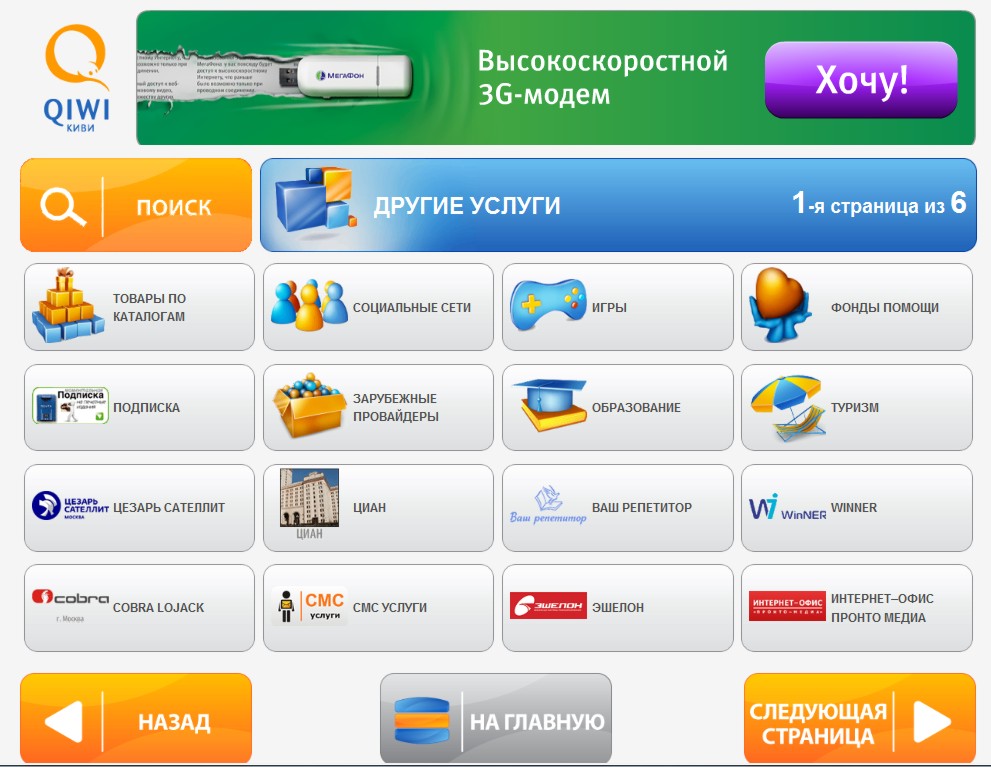
Task: Open ВАШ РЕПЕТИТОР provider label
Action: click(x=641, y=507)
